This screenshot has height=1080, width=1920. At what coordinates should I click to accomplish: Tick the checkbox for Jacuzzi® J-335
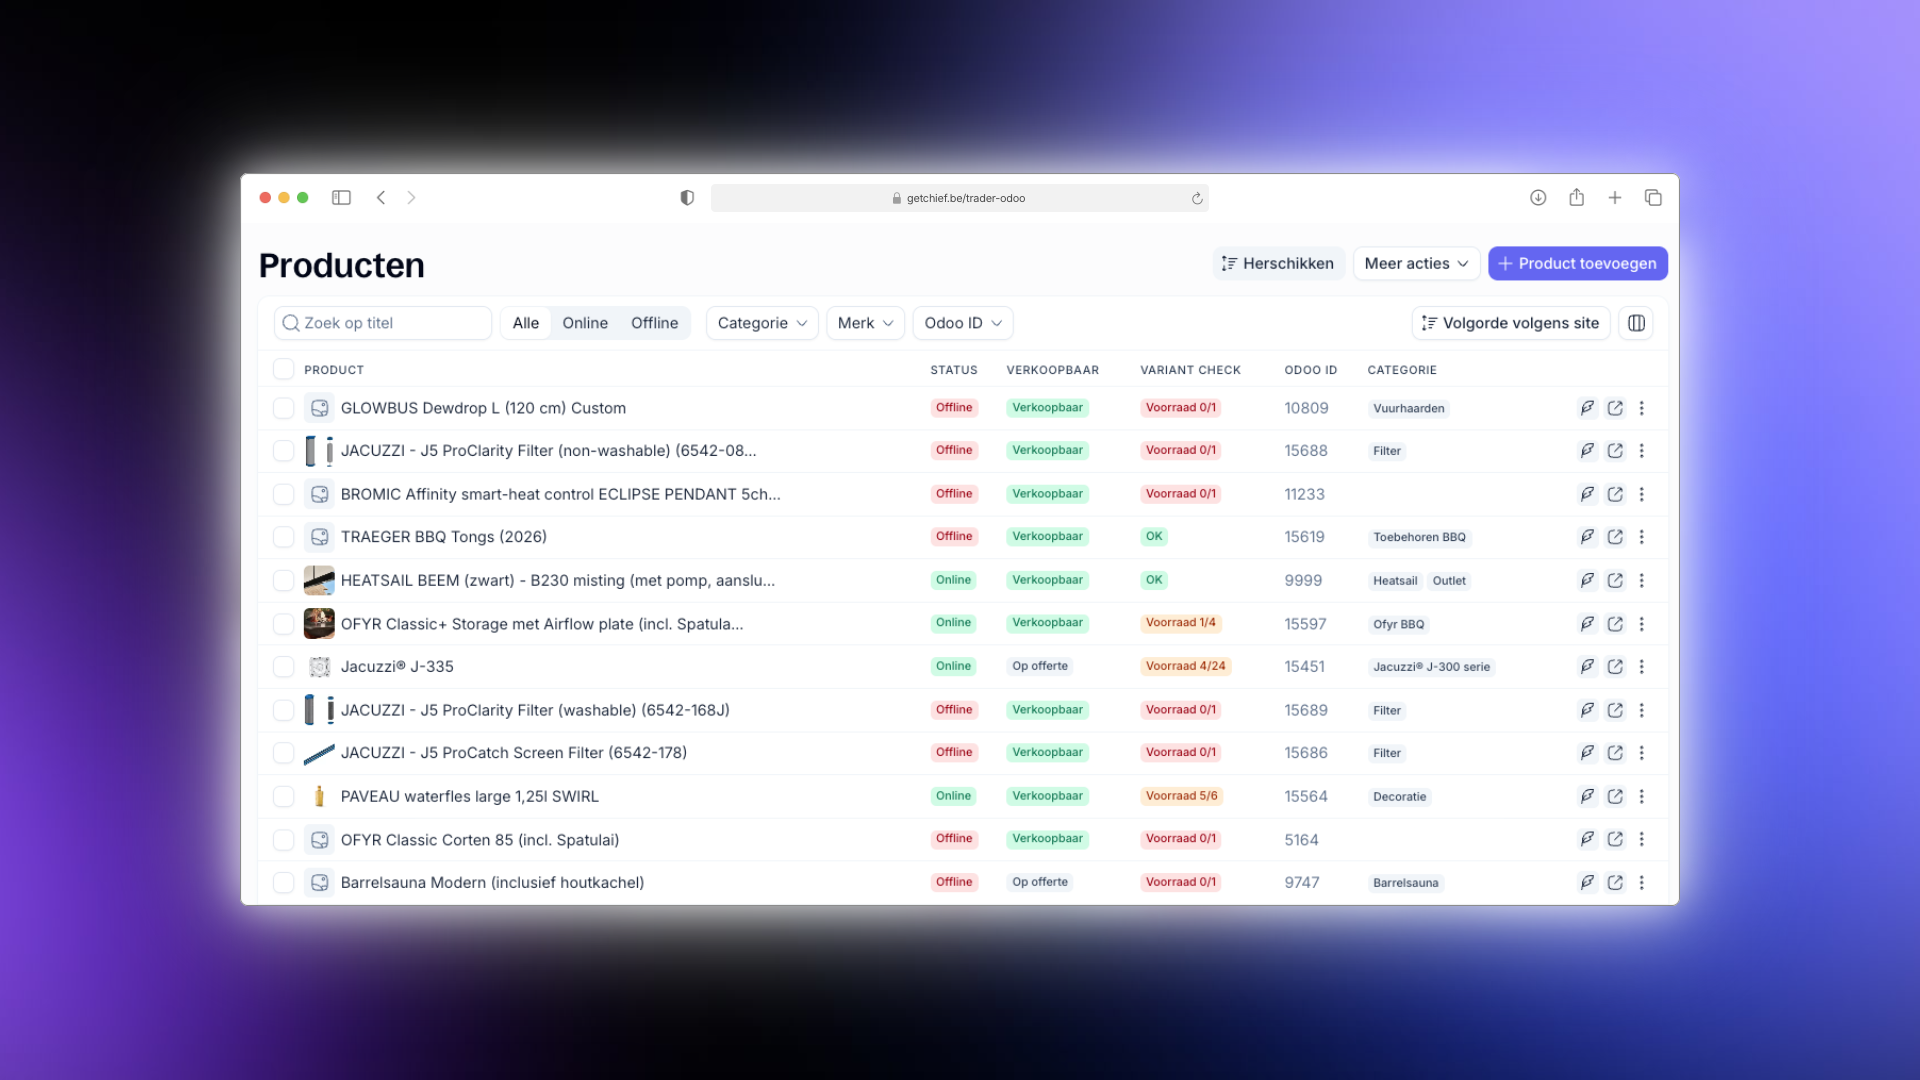point(284,667)
